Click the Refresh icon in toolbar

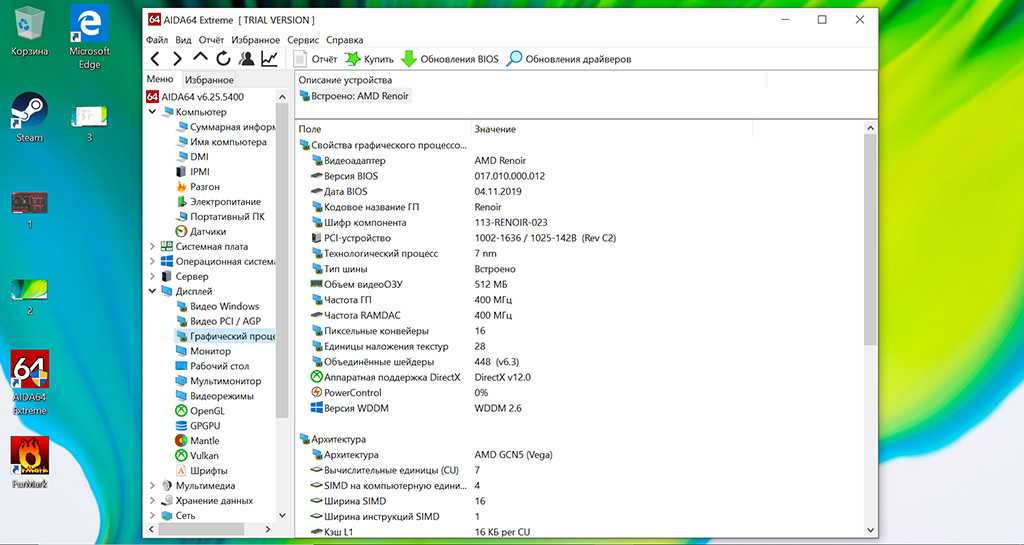click(223, 59)
